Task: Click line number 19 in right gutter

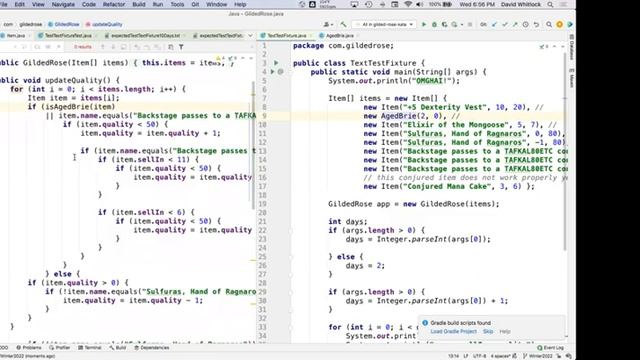Action: click(262, 204)
